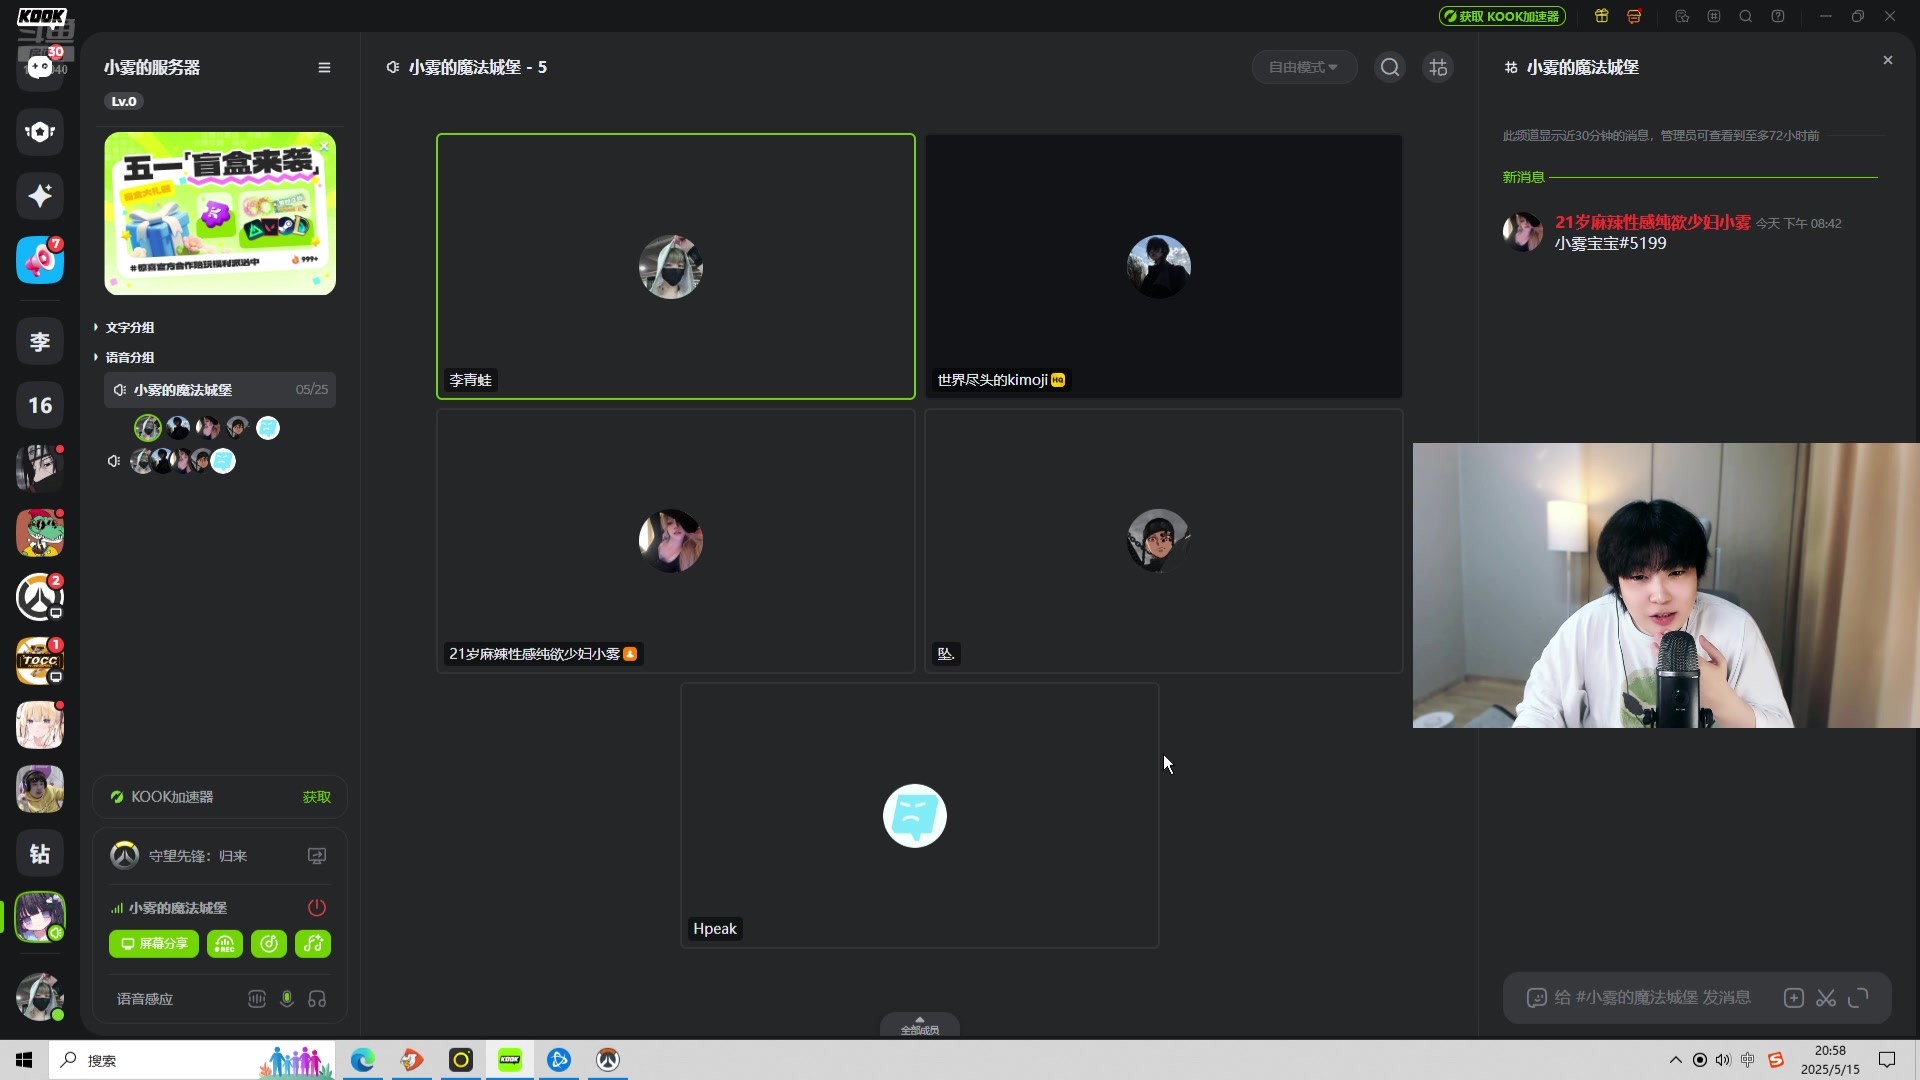
Task: Open the music disc accompaniment button
Action: click(x=269, y=944)
